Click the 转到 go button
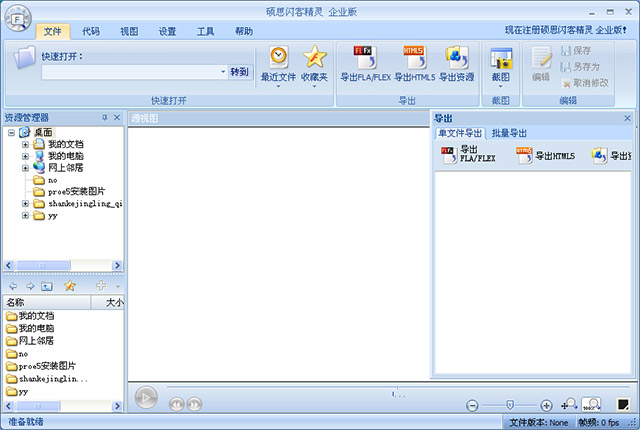The image size is (640, 430). (x=240, y=72)
